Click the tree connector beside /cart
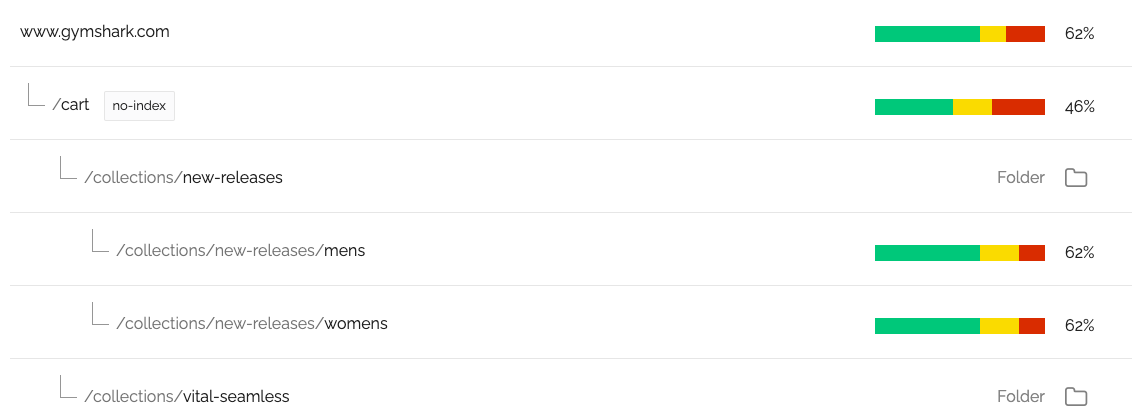Screen dimensions: 1132x414 click(36, 95)
